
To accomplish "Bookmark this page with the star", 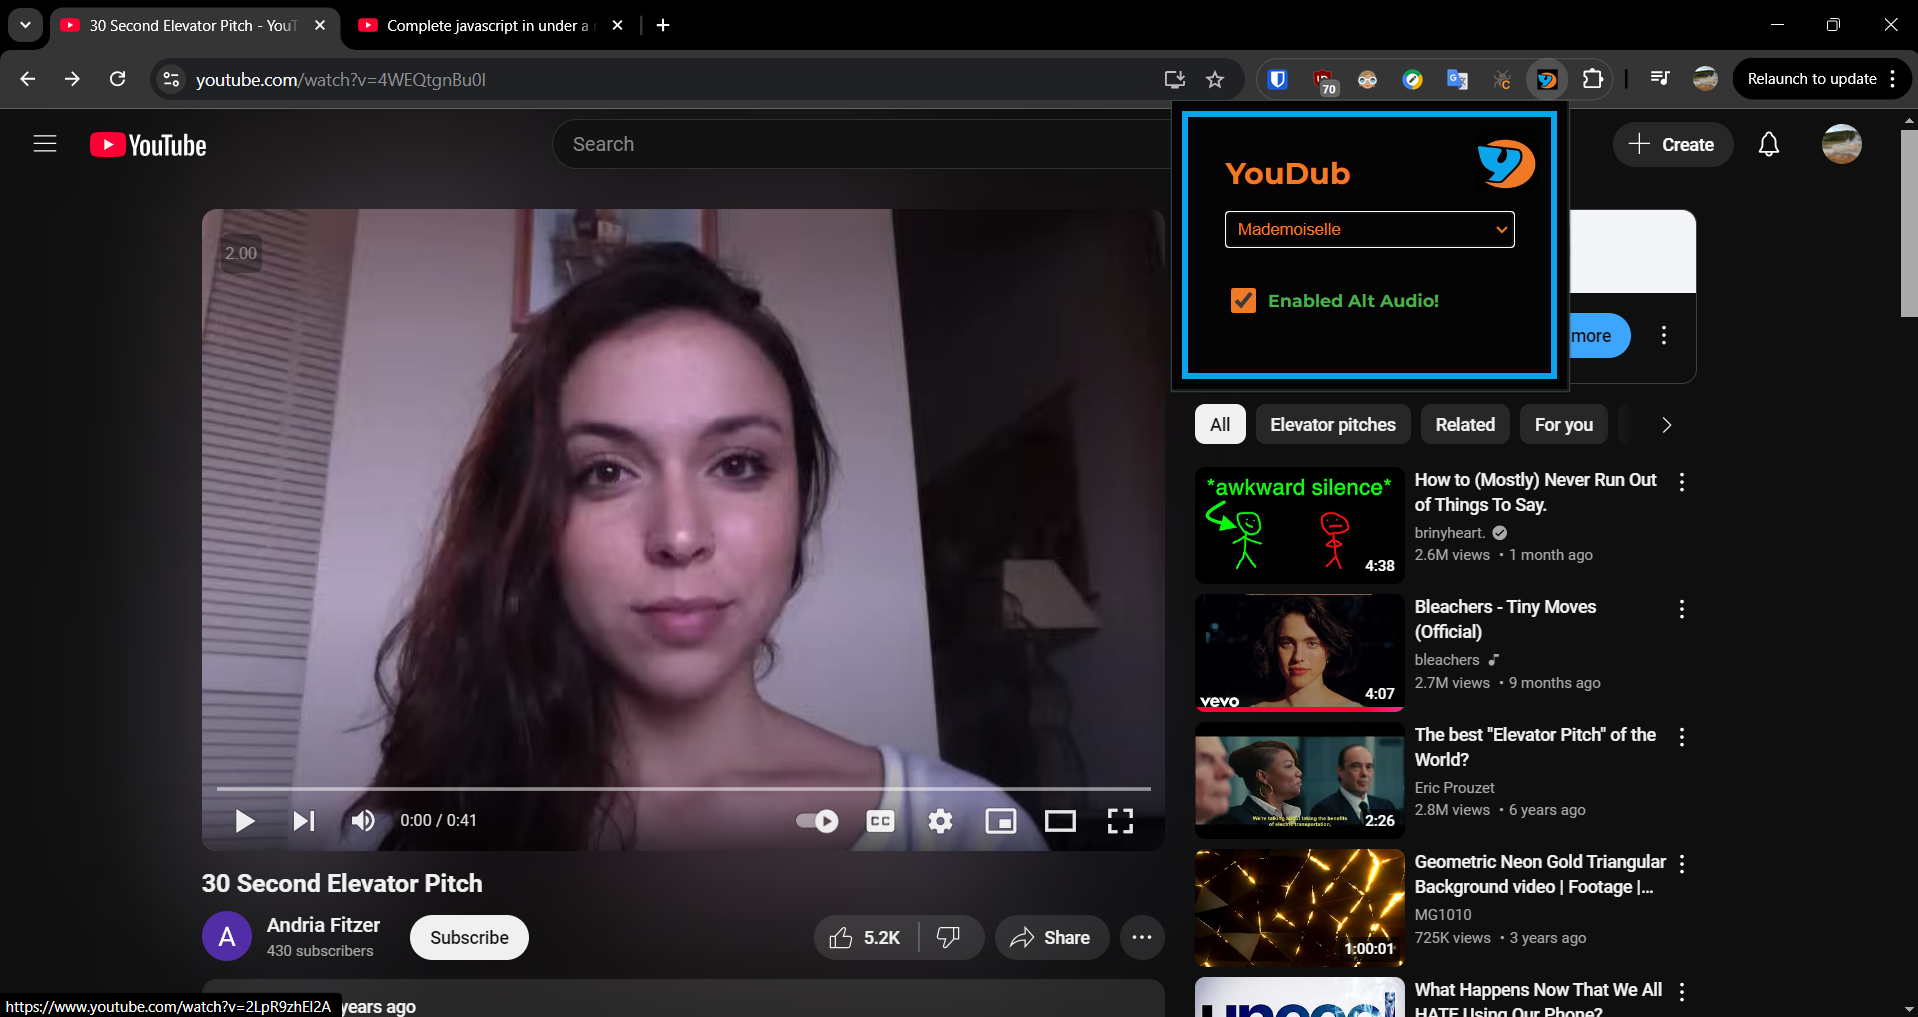I will (x=1215, y=79).
